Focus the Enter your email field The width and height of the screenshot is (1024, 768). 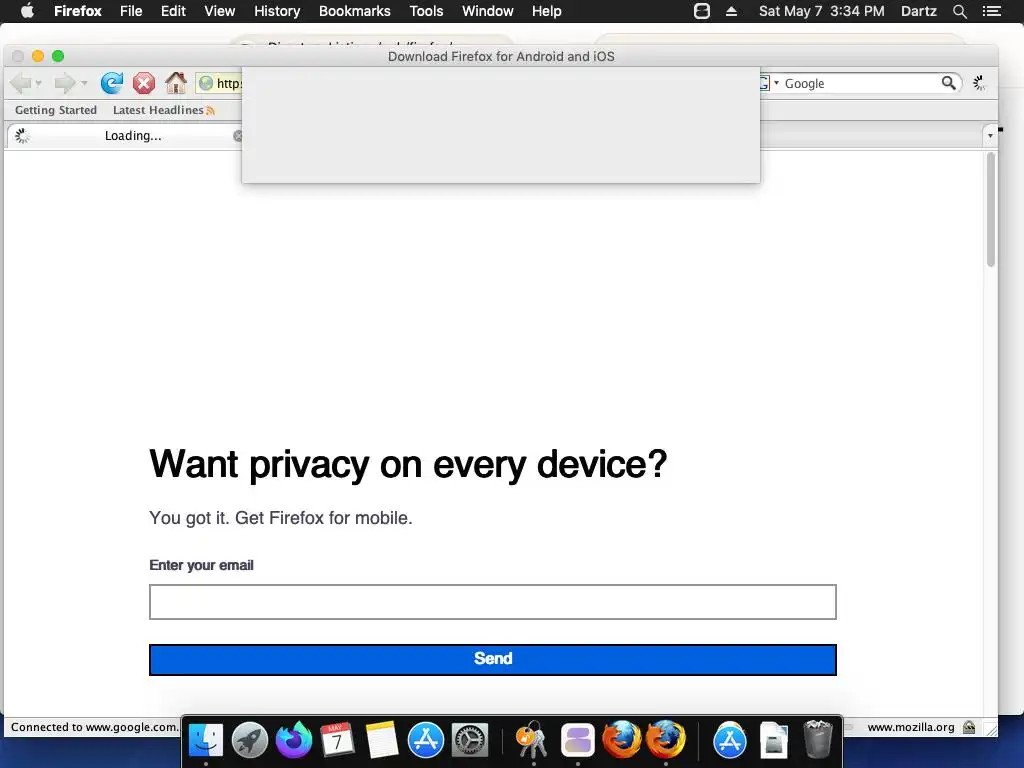coord(492,601)
